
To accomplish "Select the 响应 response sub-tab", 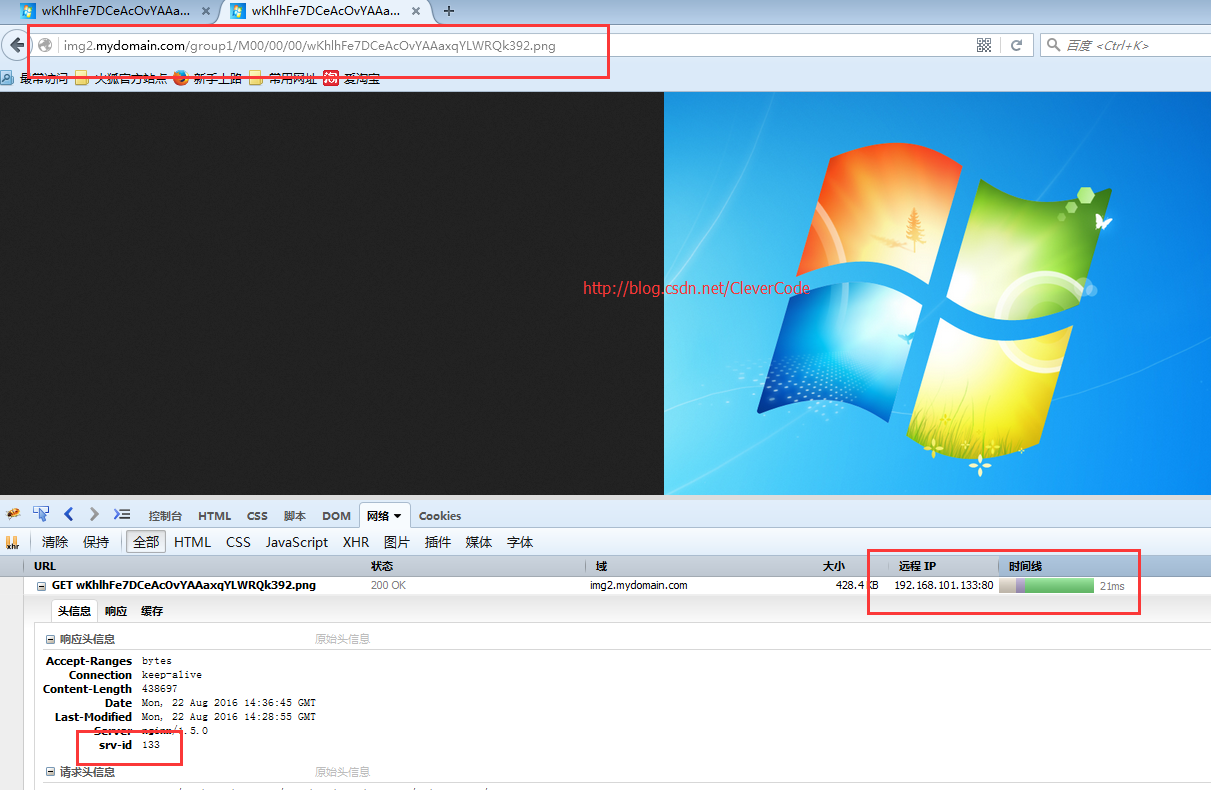I will [116, 611].
